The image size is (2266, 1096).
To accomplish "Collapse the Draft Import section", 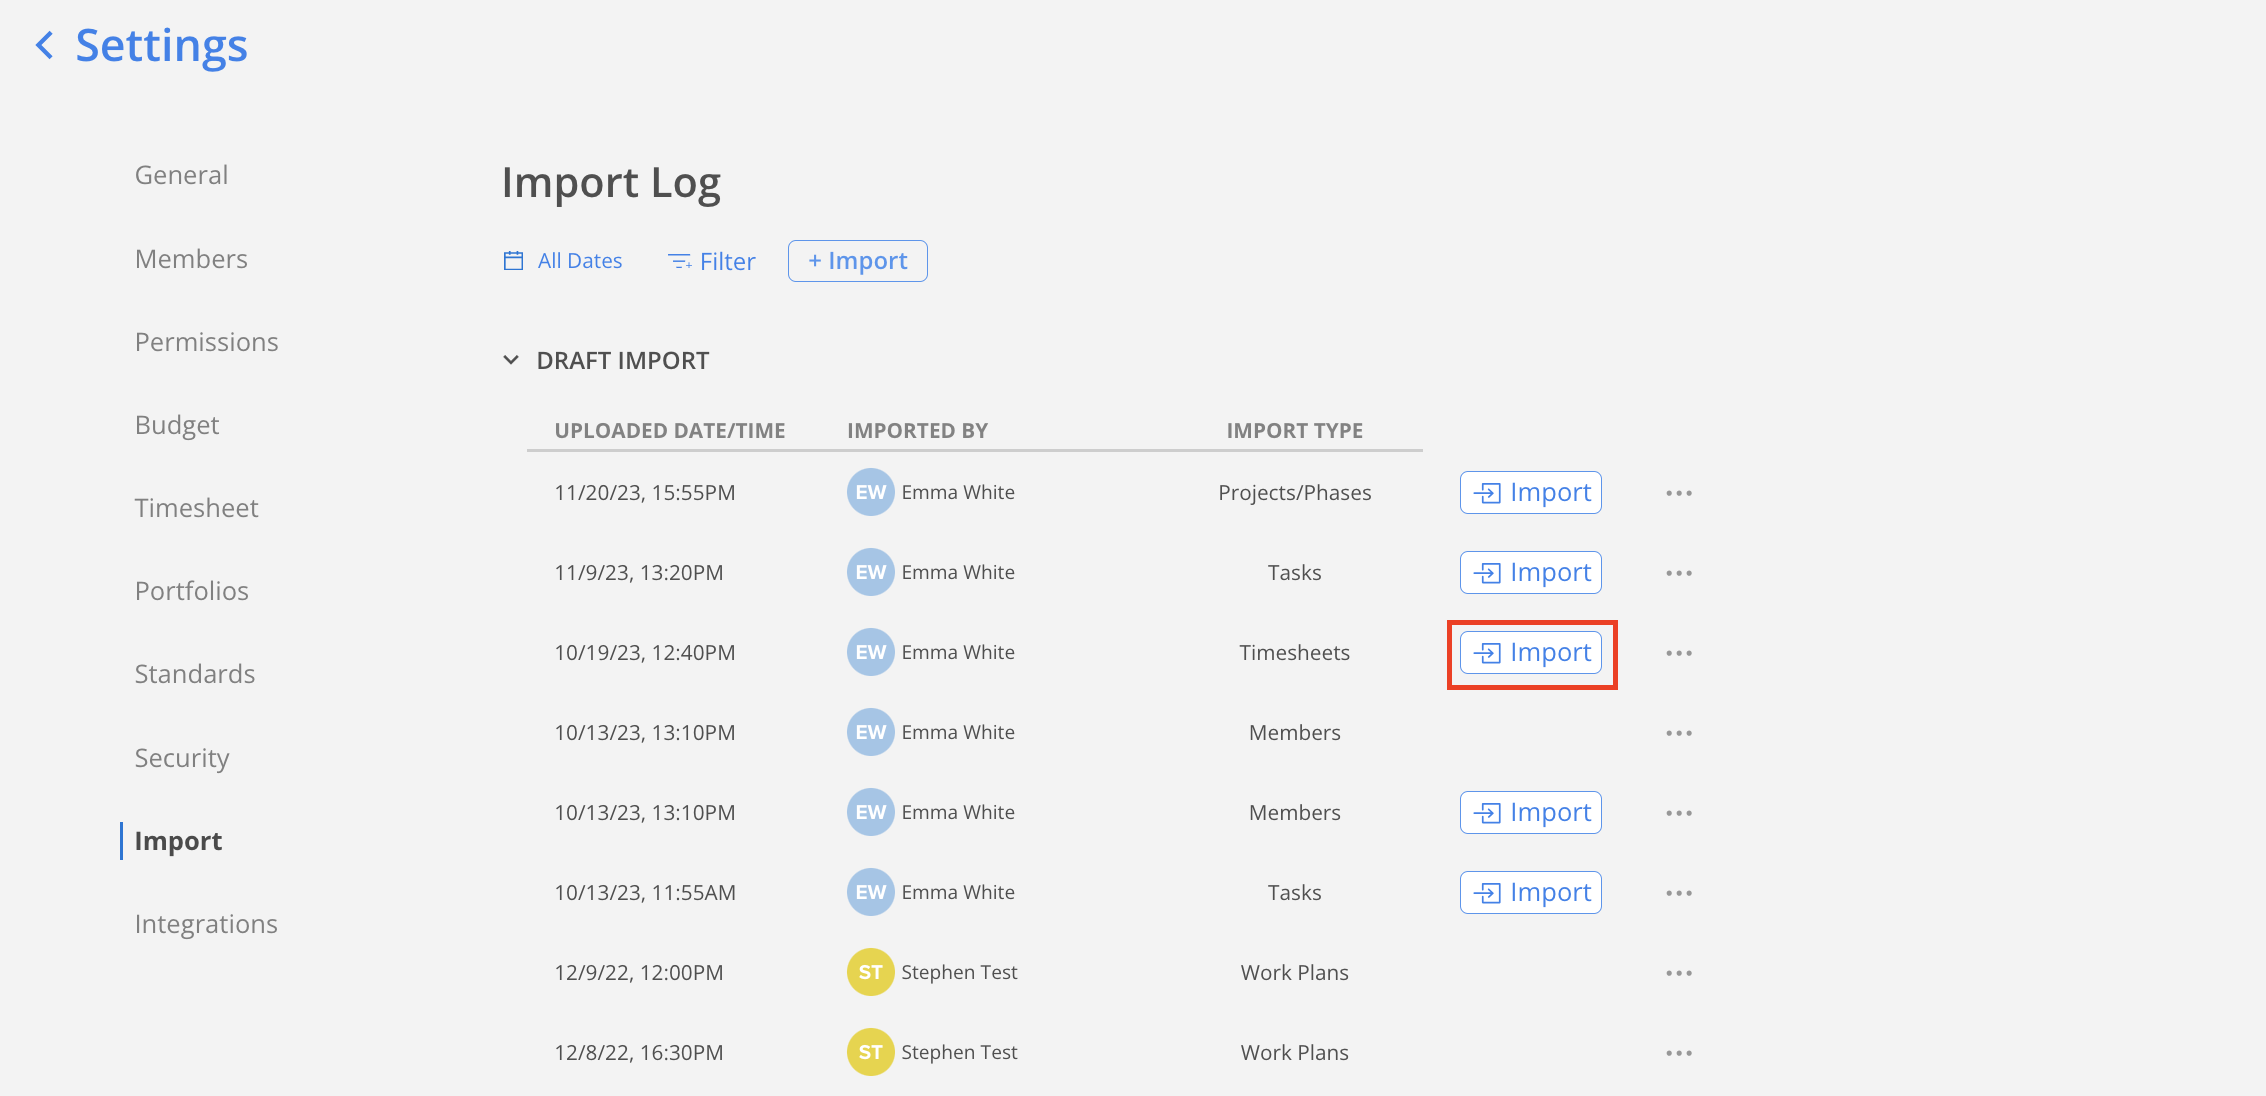I will tap(511, 360).
